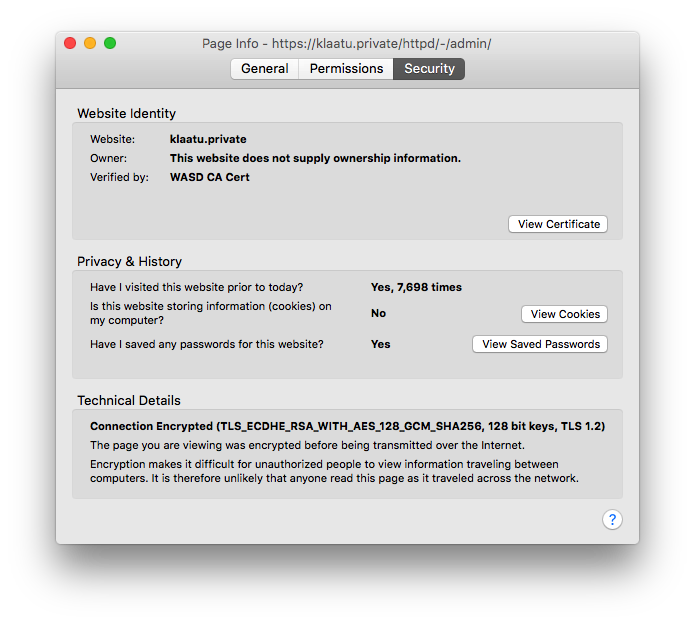Open help with the question mark icon
695x624 pixels.
click(x=612, y=519)
